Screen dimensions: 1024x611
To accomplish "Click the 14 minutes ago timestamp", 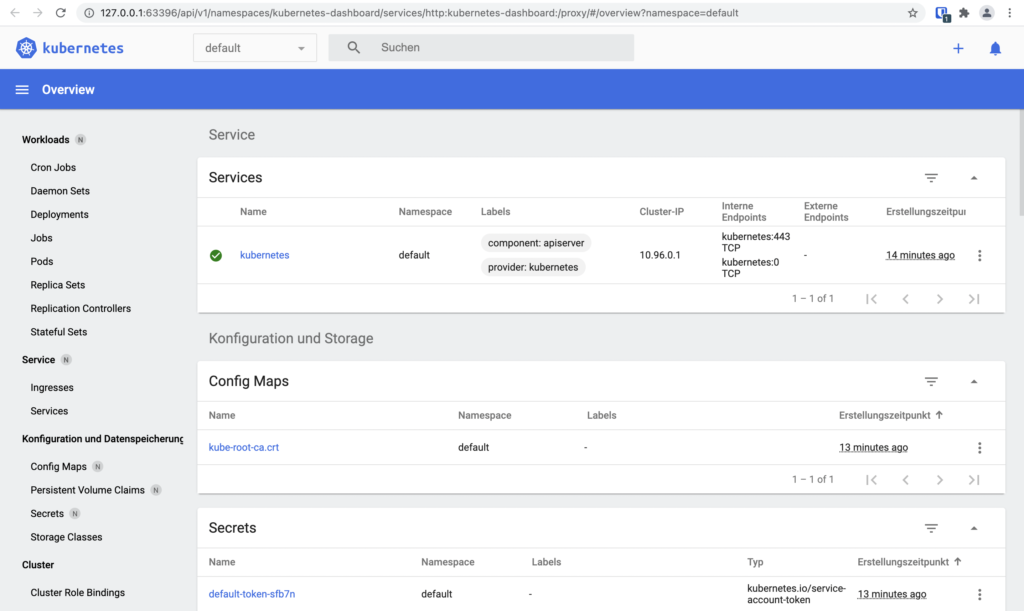I will click(920, 255).
